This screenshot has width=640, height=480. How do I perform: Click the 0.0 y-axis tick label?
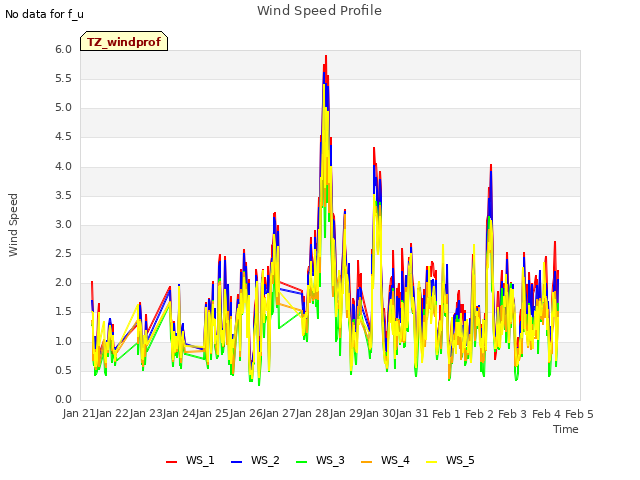(63, 399)
